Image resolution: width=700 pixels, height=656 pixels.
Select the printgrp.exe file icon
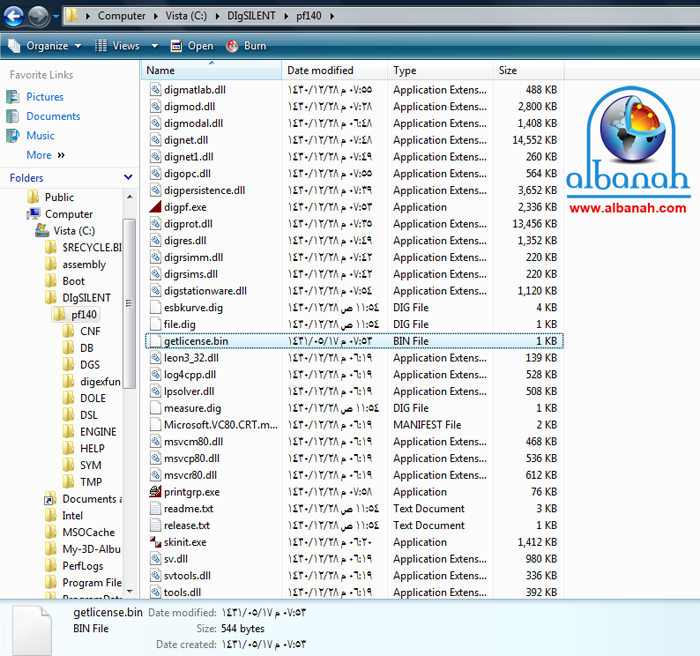(x=155, y=492)
